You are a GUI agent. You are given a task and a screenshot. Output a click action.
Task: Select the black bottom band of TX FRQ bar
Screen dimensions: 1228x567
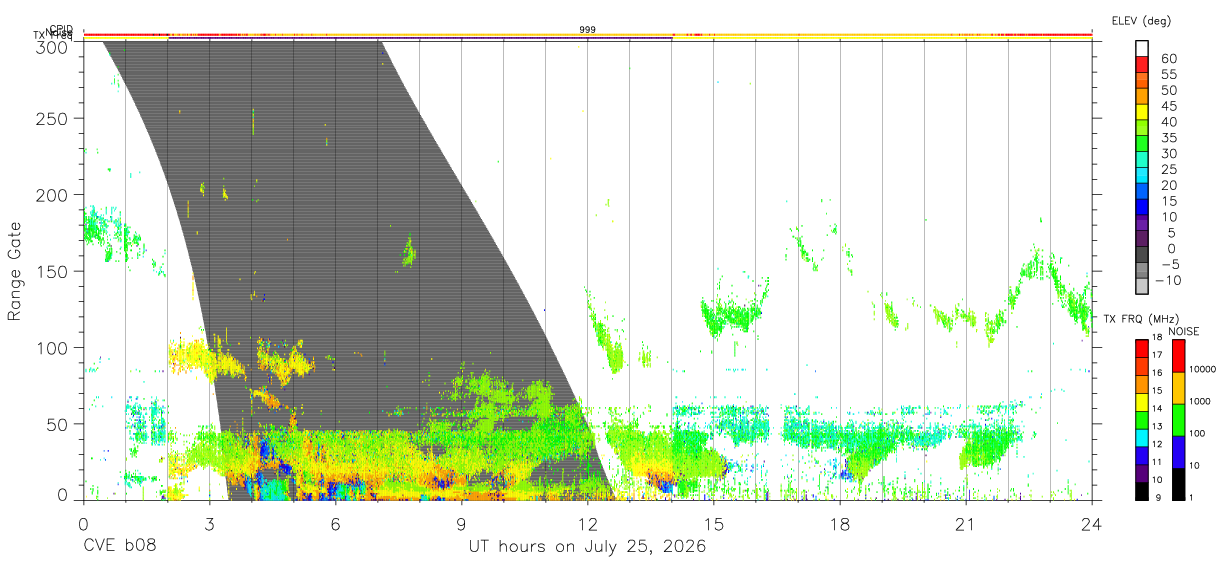(x=1142, y=490)
